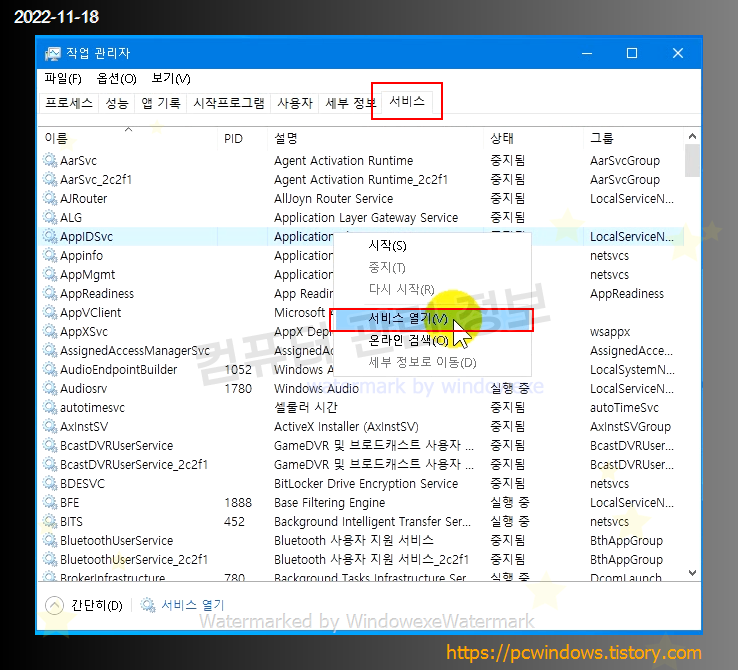738x670 pixels.
Task: Click the gear icon beside AJRouter
Action: [x=50, y=198]
